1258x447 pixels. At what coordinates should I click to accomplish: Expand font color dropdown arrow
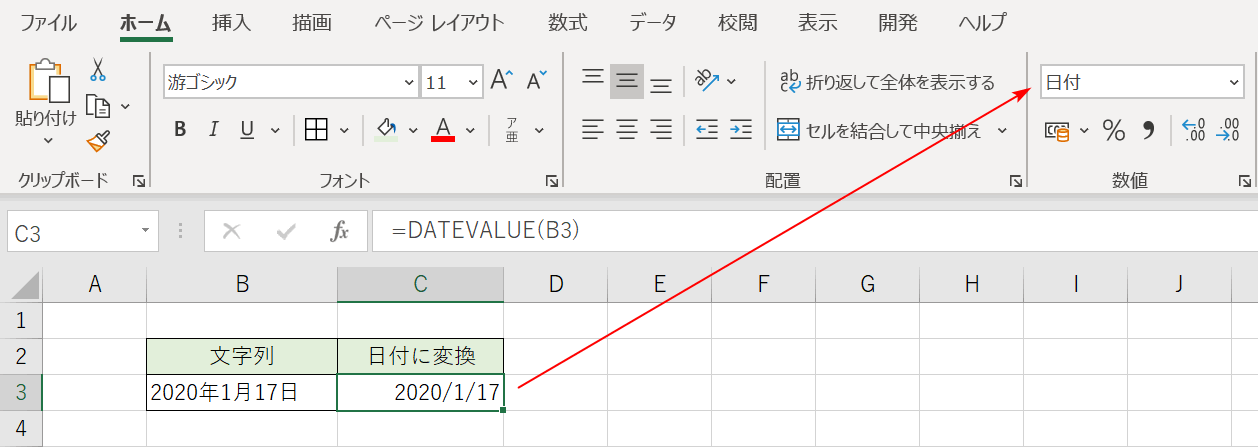(x=471, y=130)
